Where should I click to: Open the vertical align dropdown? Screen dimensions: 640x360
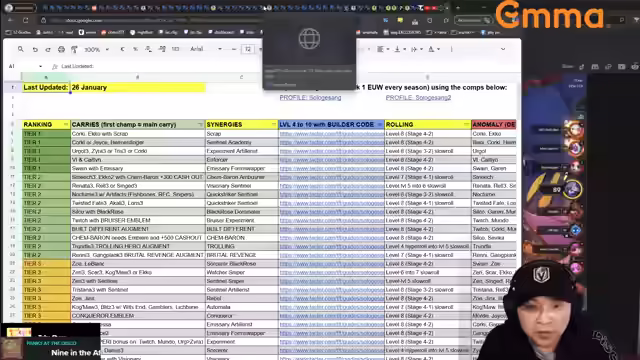click(400, 49)
